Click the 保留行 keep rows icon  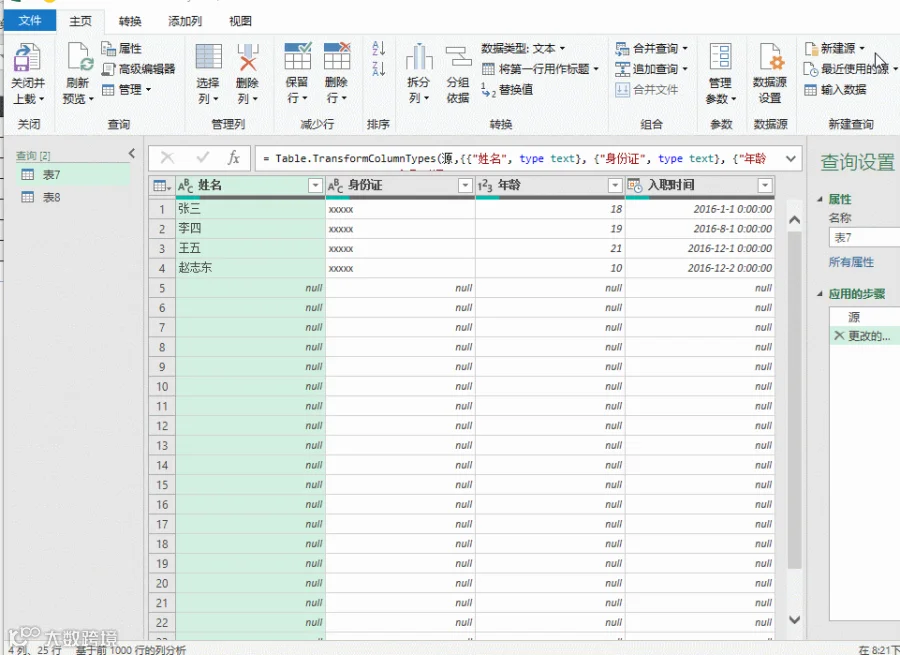tap(297, 56)
